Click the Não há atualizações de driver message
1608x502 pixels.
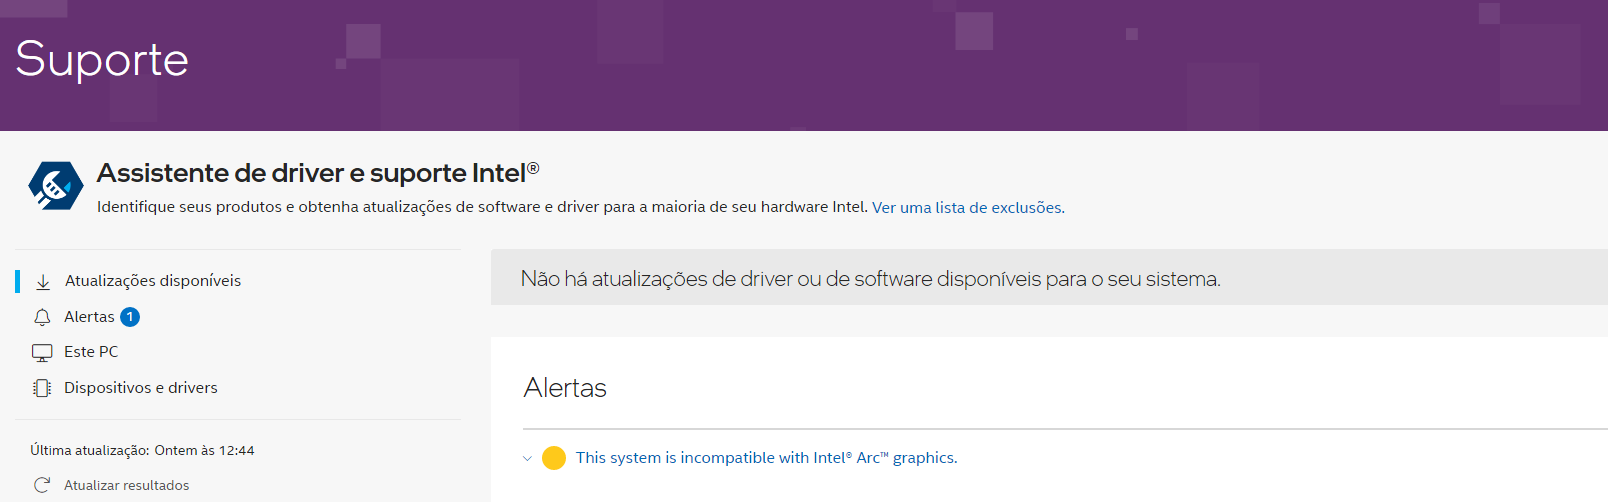point(870,279)
